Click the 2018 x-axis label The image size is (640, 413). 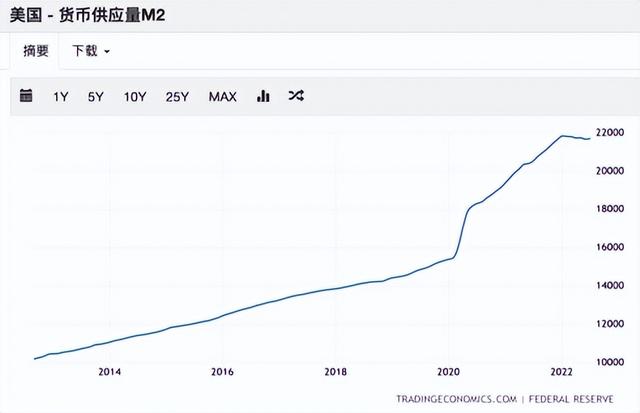336,372
